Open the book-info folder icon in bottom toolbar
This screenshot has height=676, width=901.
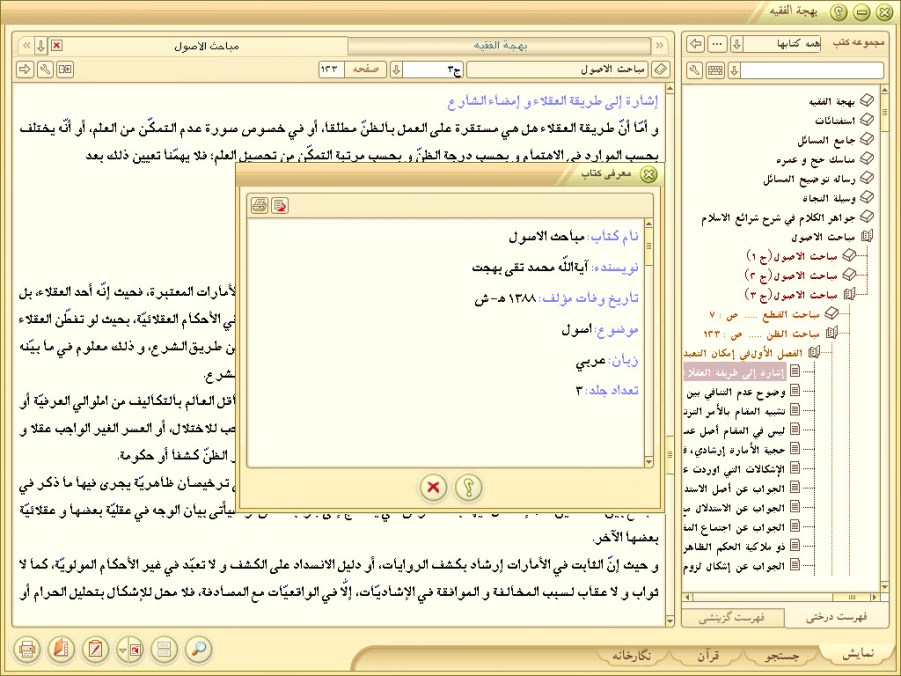tap(61, 650)
